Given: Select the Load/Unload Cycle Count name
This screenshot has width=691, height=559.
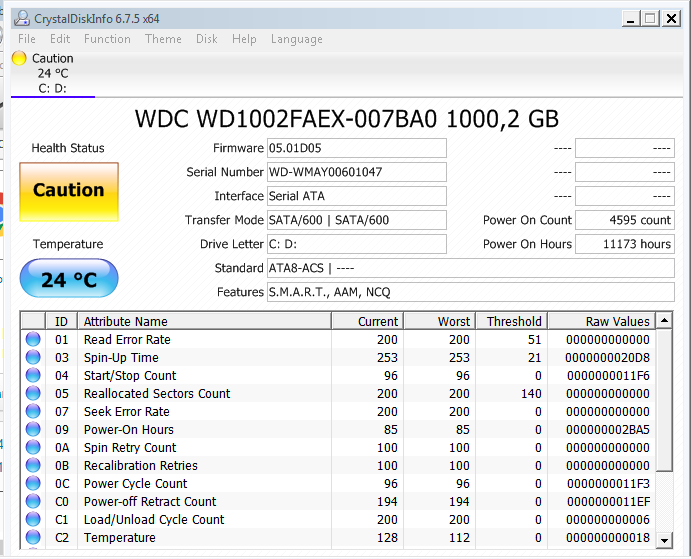Looking at the screenshot, I should 154,519.
